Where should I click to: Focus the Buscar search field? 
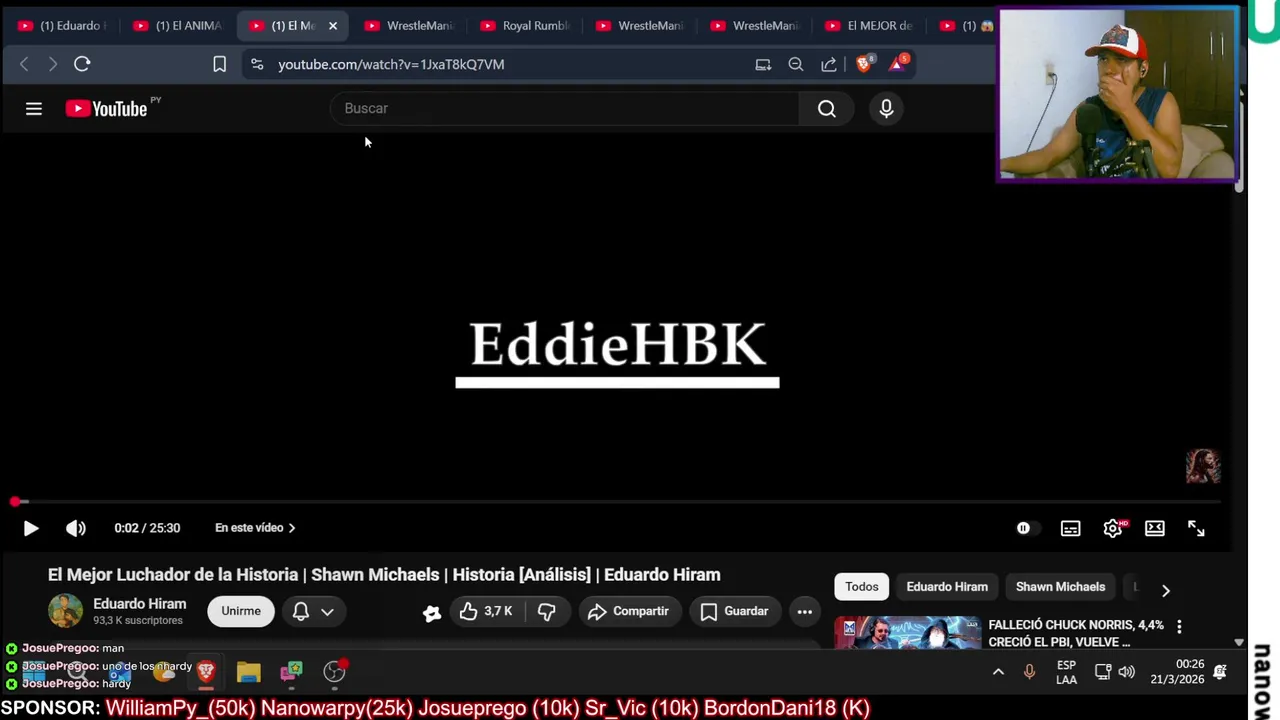565,109
